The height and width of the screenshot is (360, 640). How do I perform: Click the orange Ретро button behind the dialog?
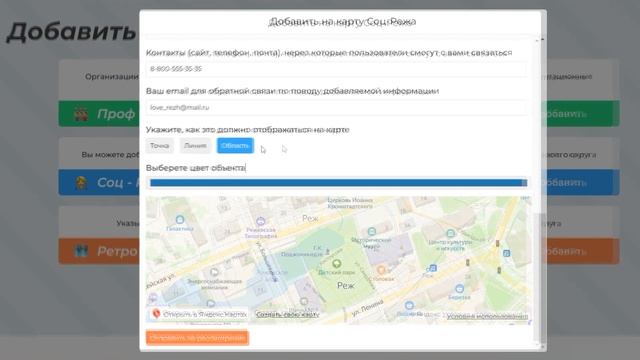click(99, 251)
